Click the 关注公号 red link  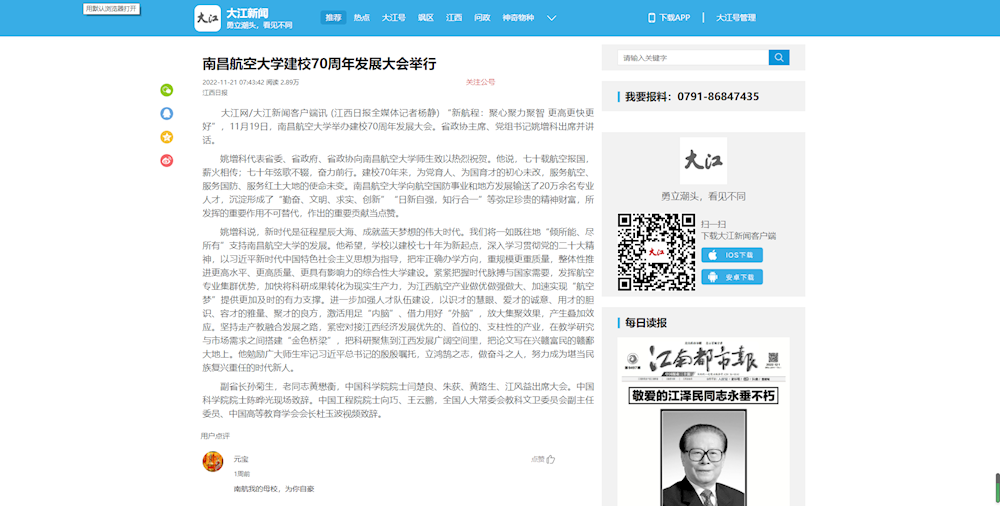(x=480, y=82)
